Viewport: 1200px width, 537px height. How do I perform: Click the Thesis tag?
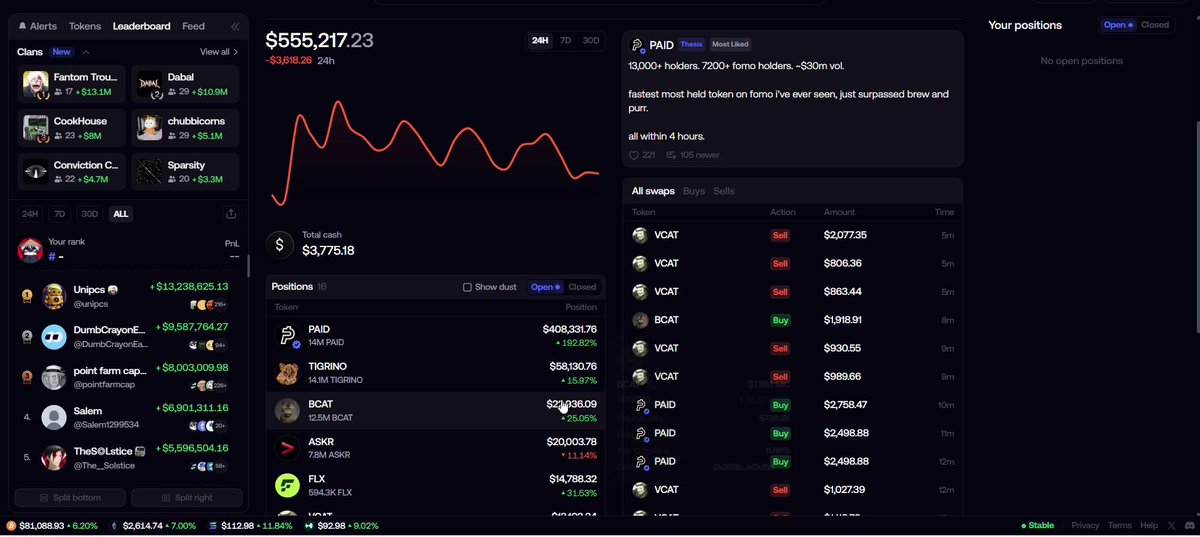pyautogui.click(x=691, y=45)
